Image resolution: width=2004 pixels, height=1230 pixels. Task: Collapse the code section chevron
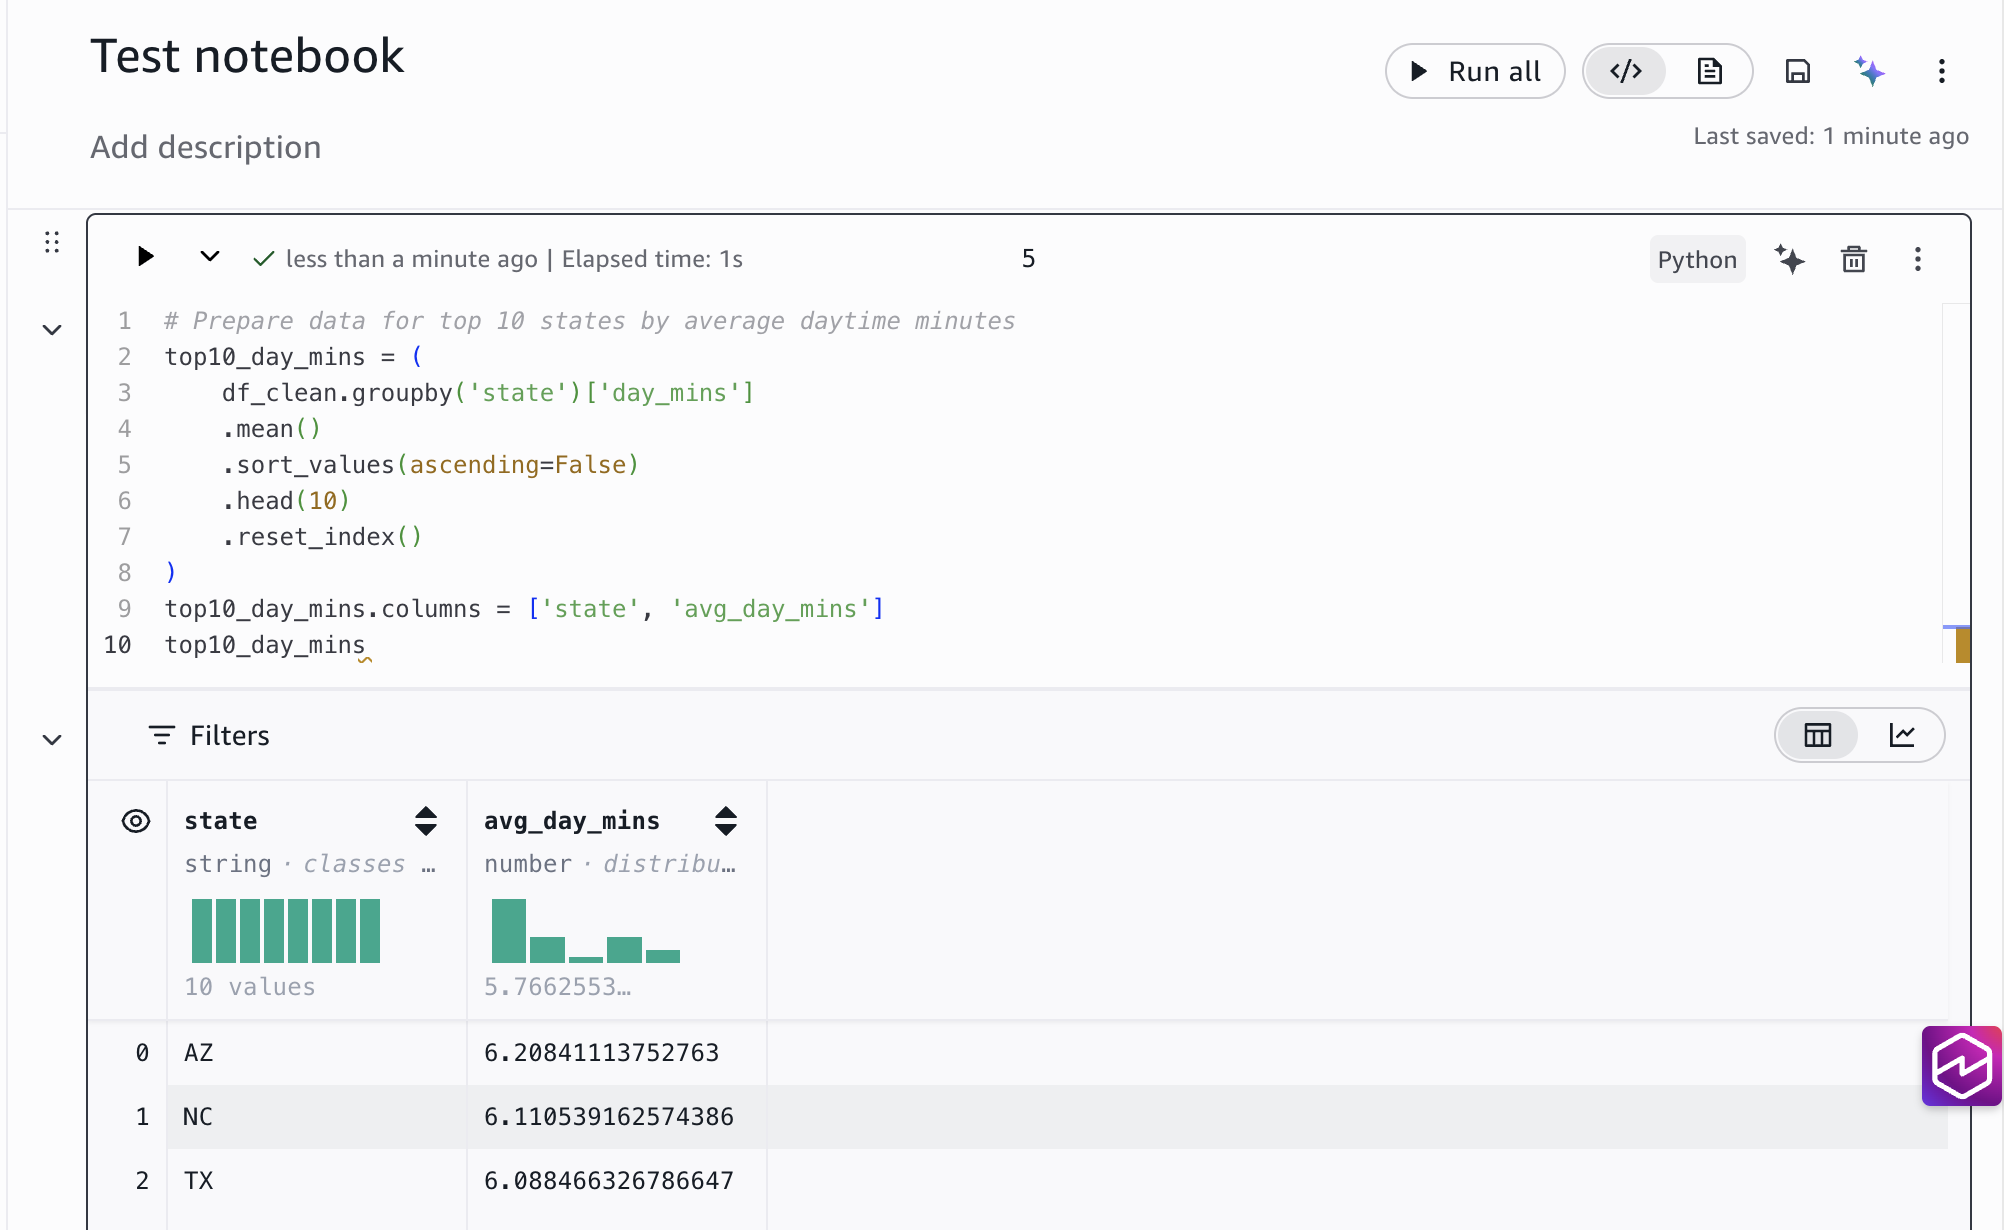point(52,329)
